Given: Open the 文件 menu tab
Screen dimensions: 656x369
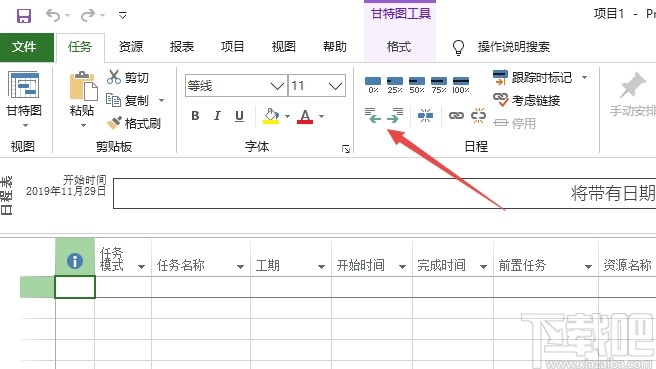Looking at the screenshot, I should pos(24,47).
